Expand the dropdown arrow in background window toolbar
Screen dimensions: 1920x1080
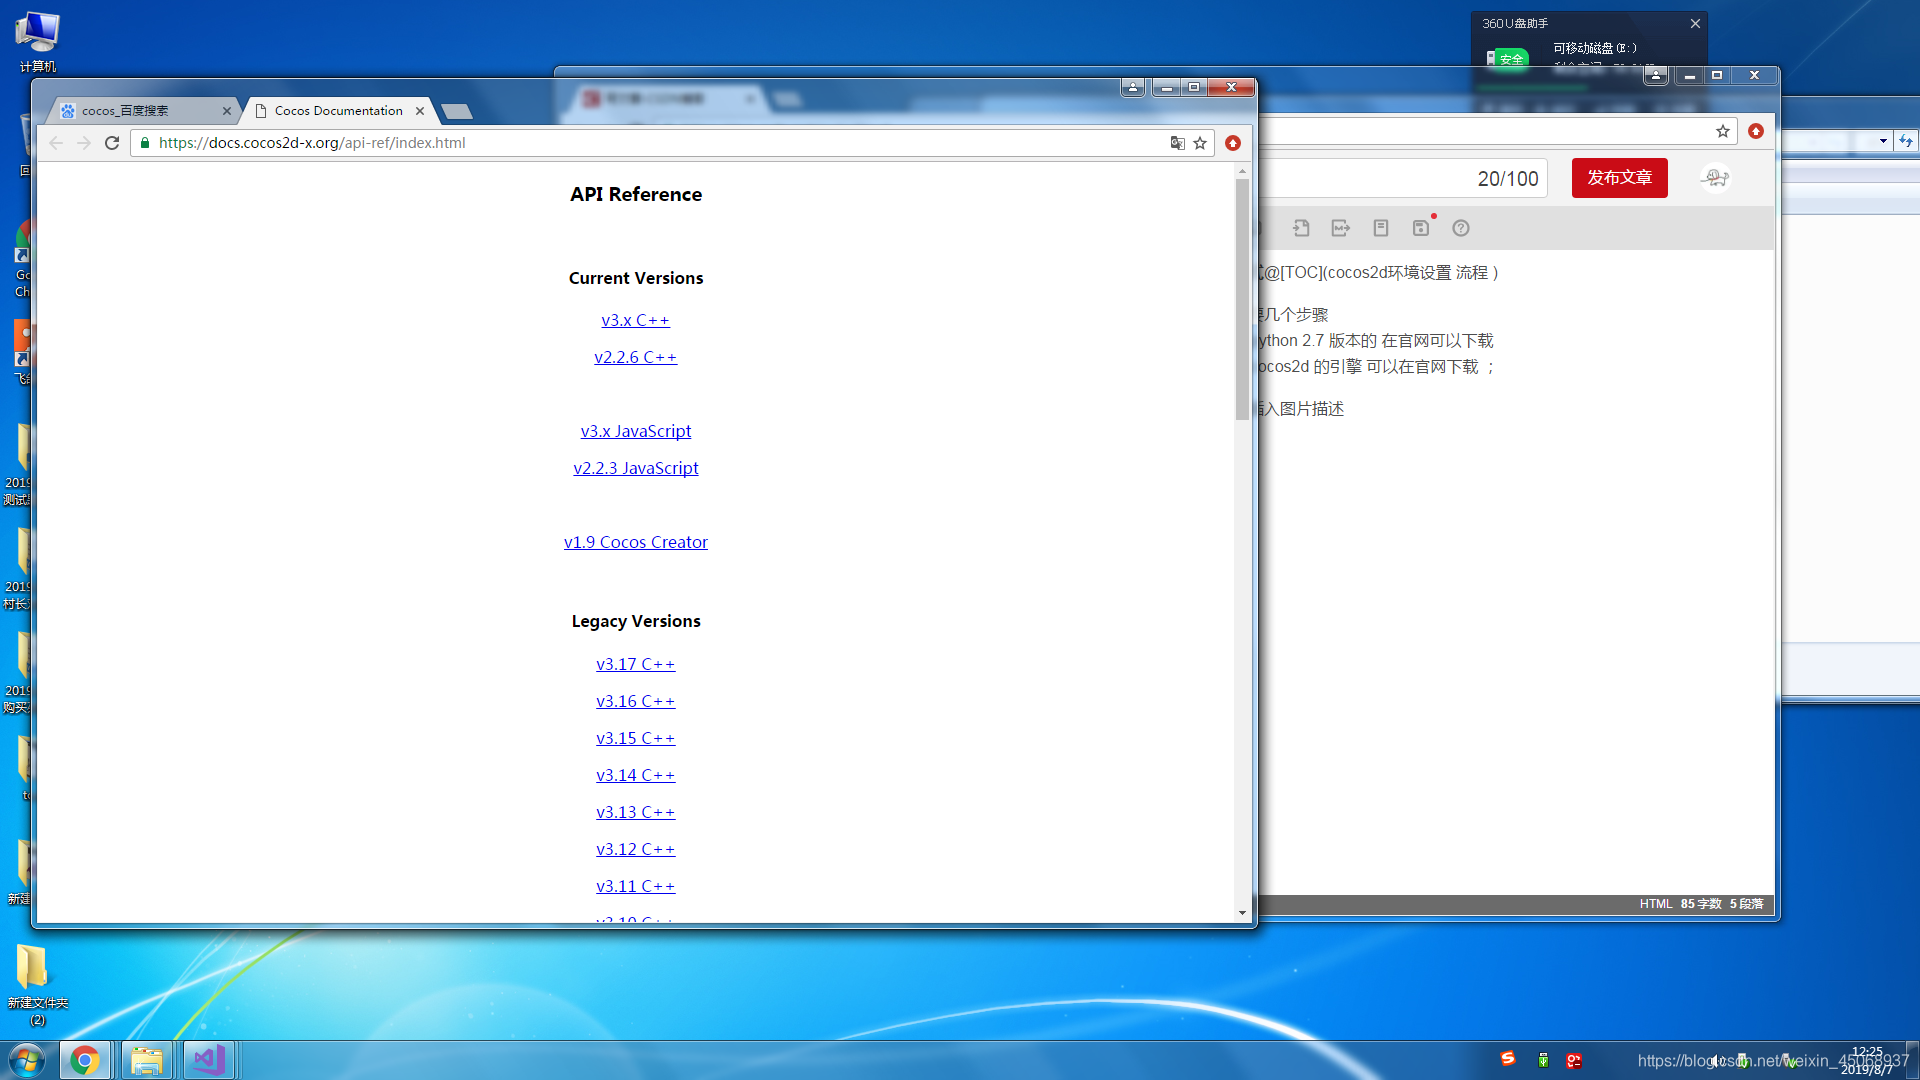1883,141
